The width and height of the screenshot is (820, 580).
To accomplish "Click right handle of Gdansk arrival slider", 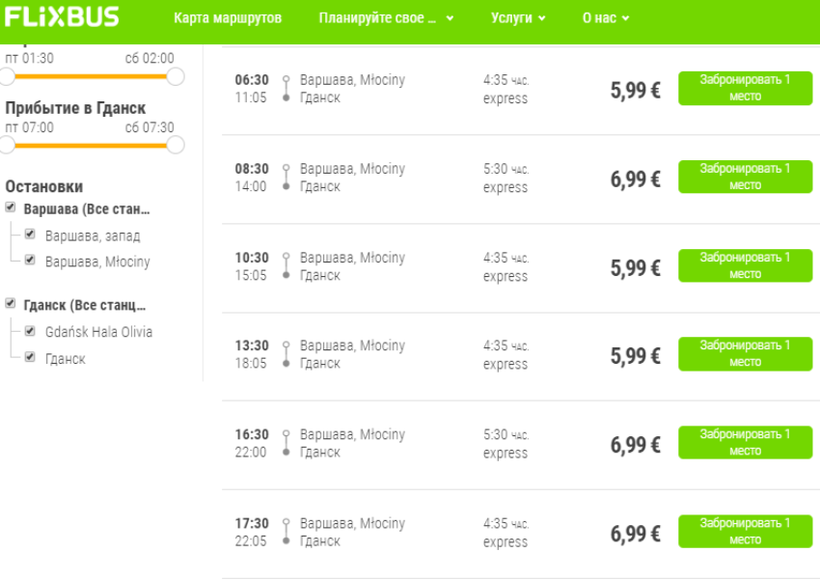I will (x=176, y=145).
